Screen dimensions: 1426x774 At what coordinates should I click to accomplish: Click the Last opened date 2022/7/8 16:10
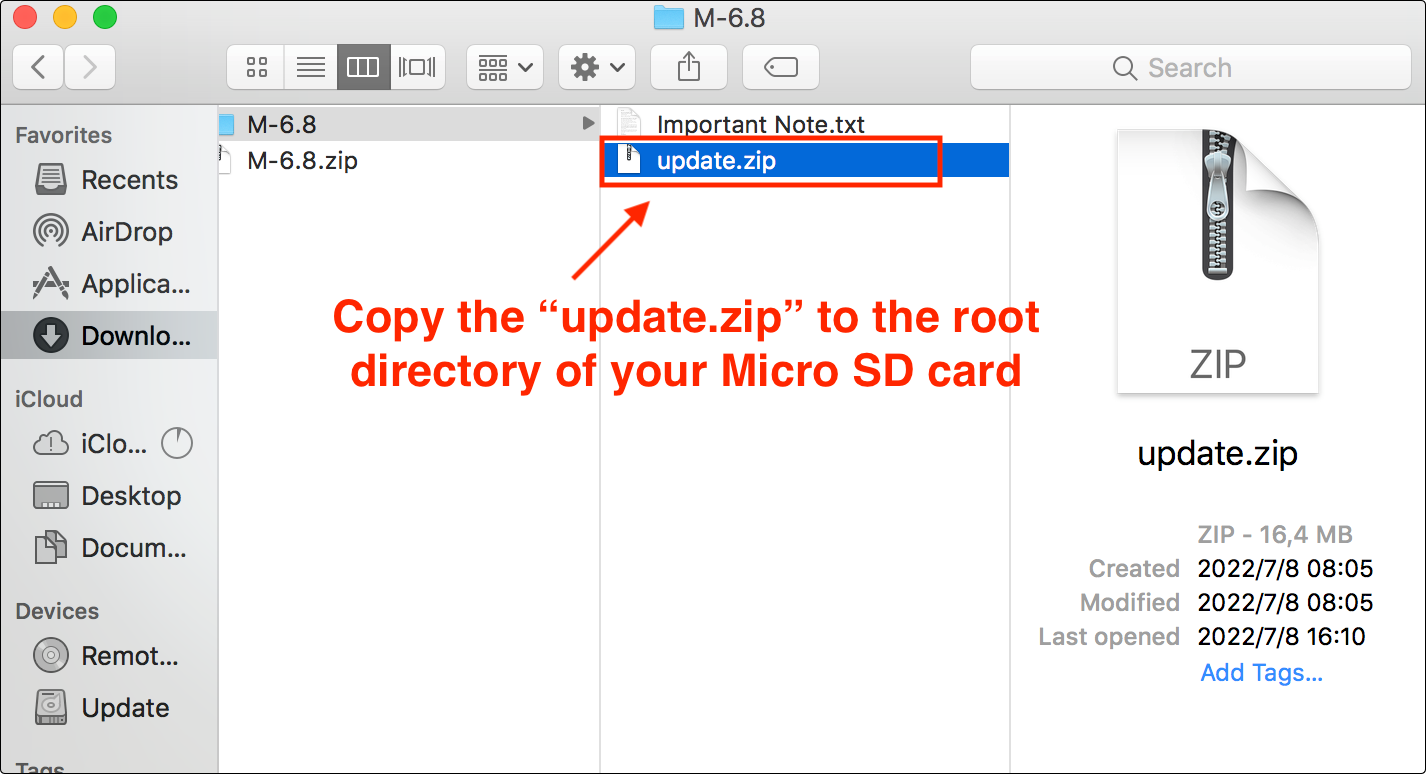[x=1281, y=637]
